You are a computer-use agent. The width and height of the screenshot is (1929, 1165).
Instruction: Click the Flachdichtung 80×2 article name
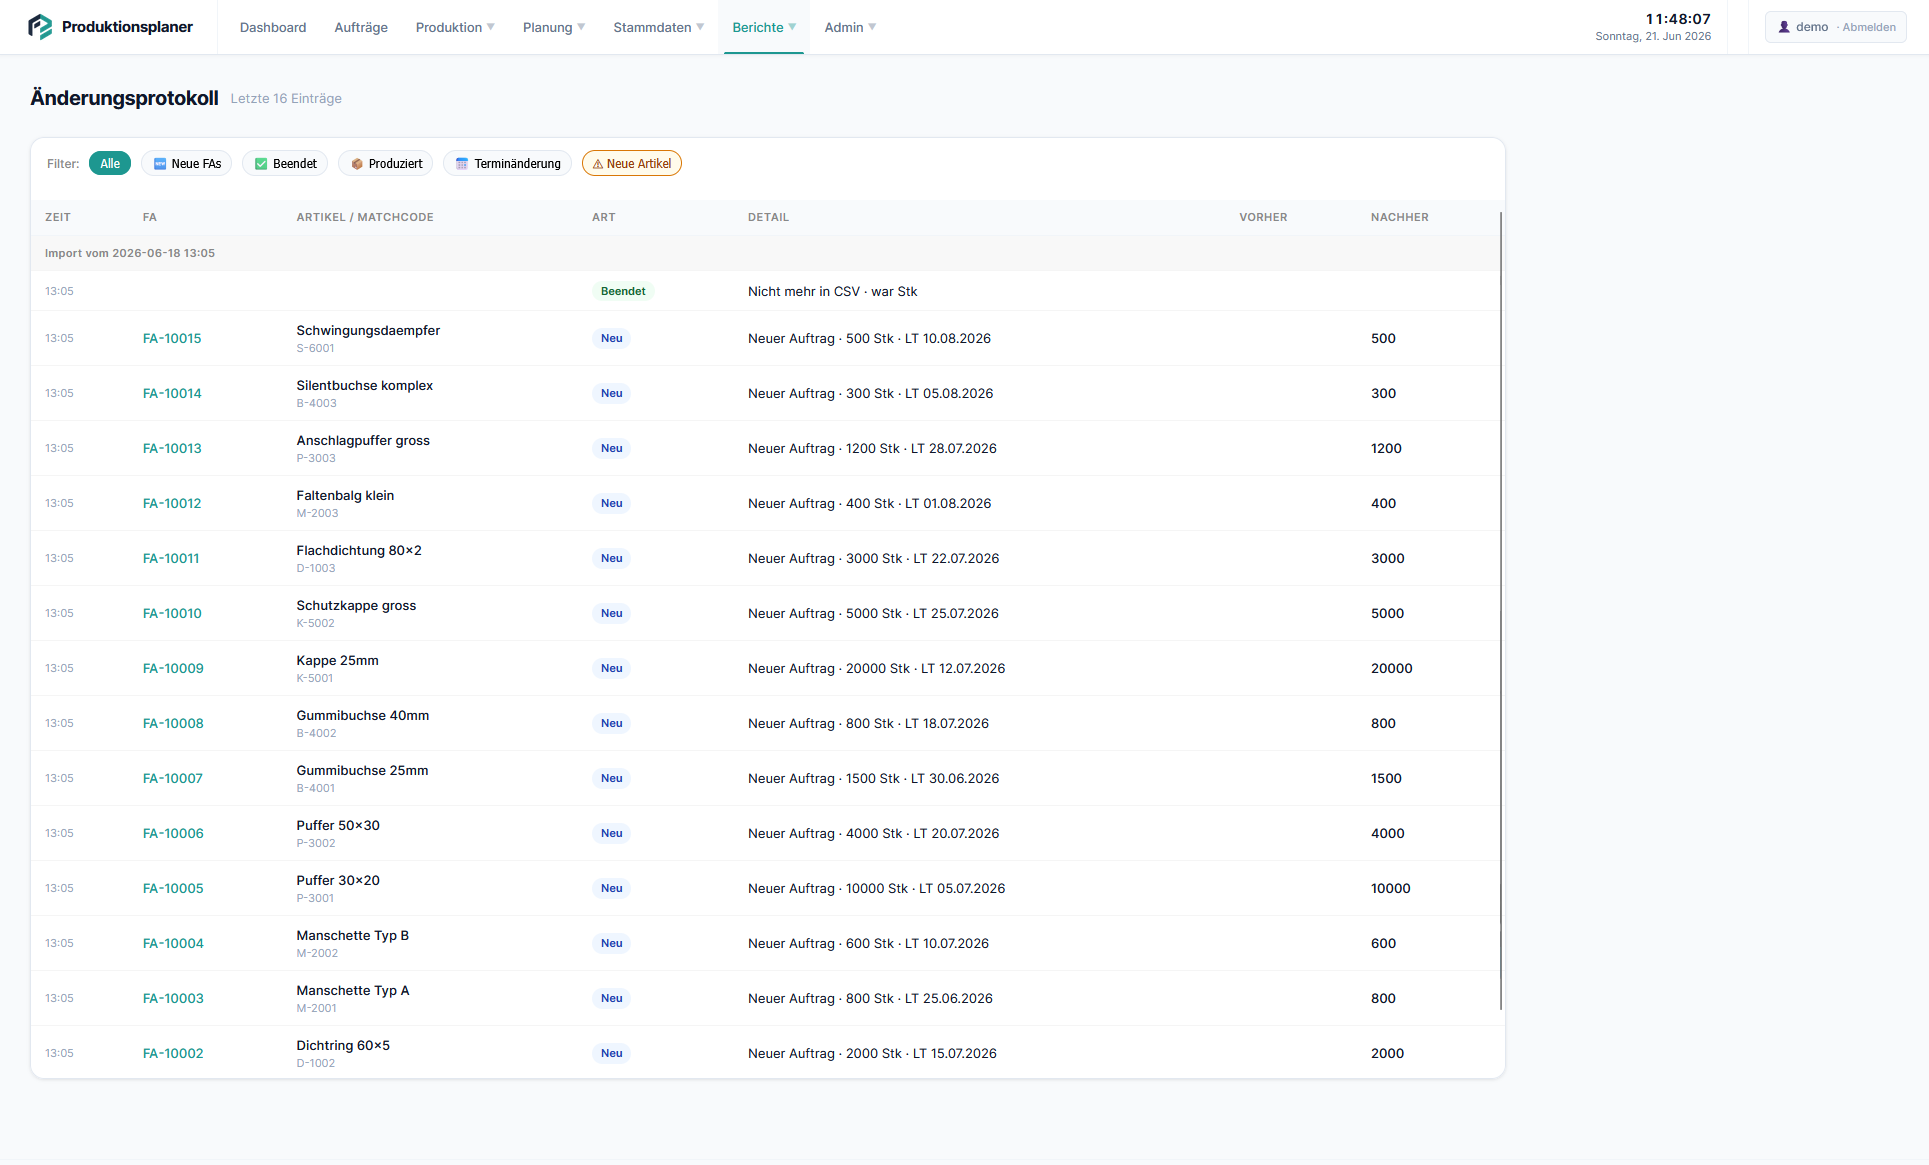click(359, 550)
